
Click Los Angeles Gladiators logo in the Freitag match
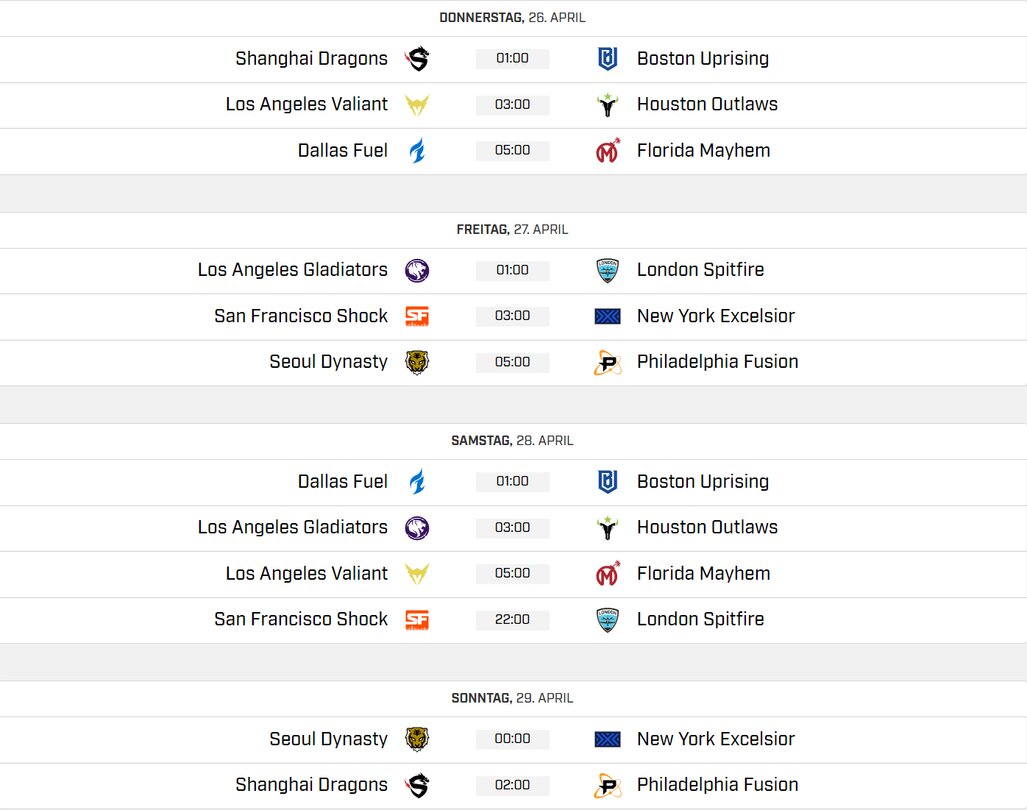tap(417, 270)
